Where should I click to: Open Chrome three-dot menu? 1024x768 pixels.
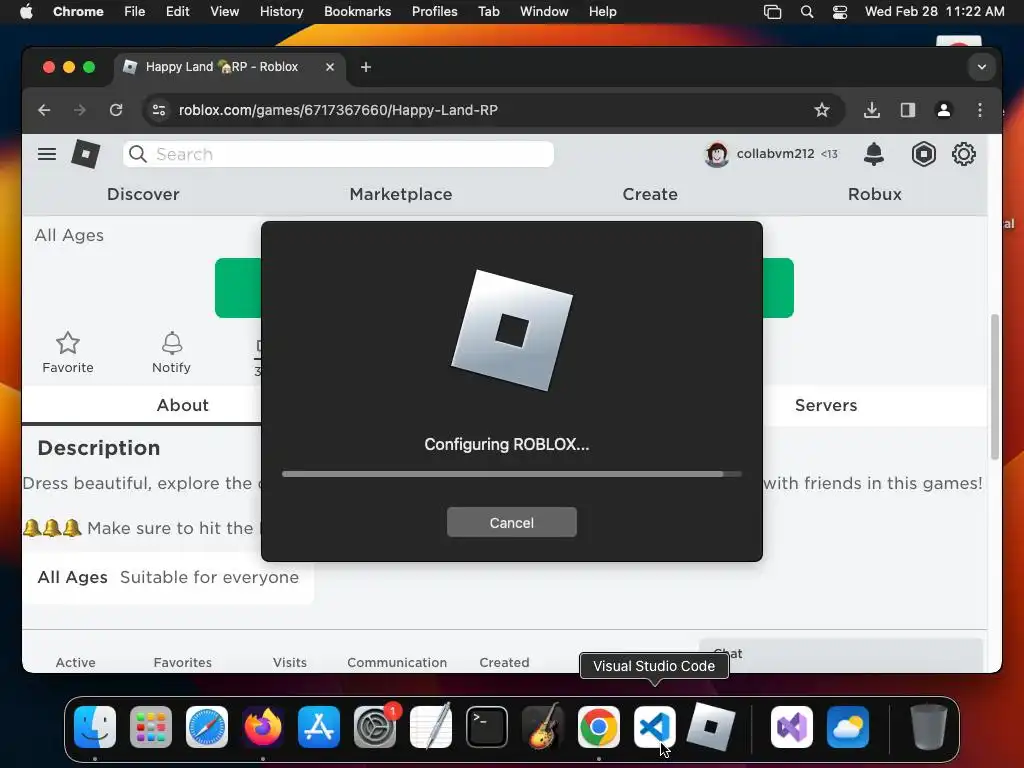(980, 110)
